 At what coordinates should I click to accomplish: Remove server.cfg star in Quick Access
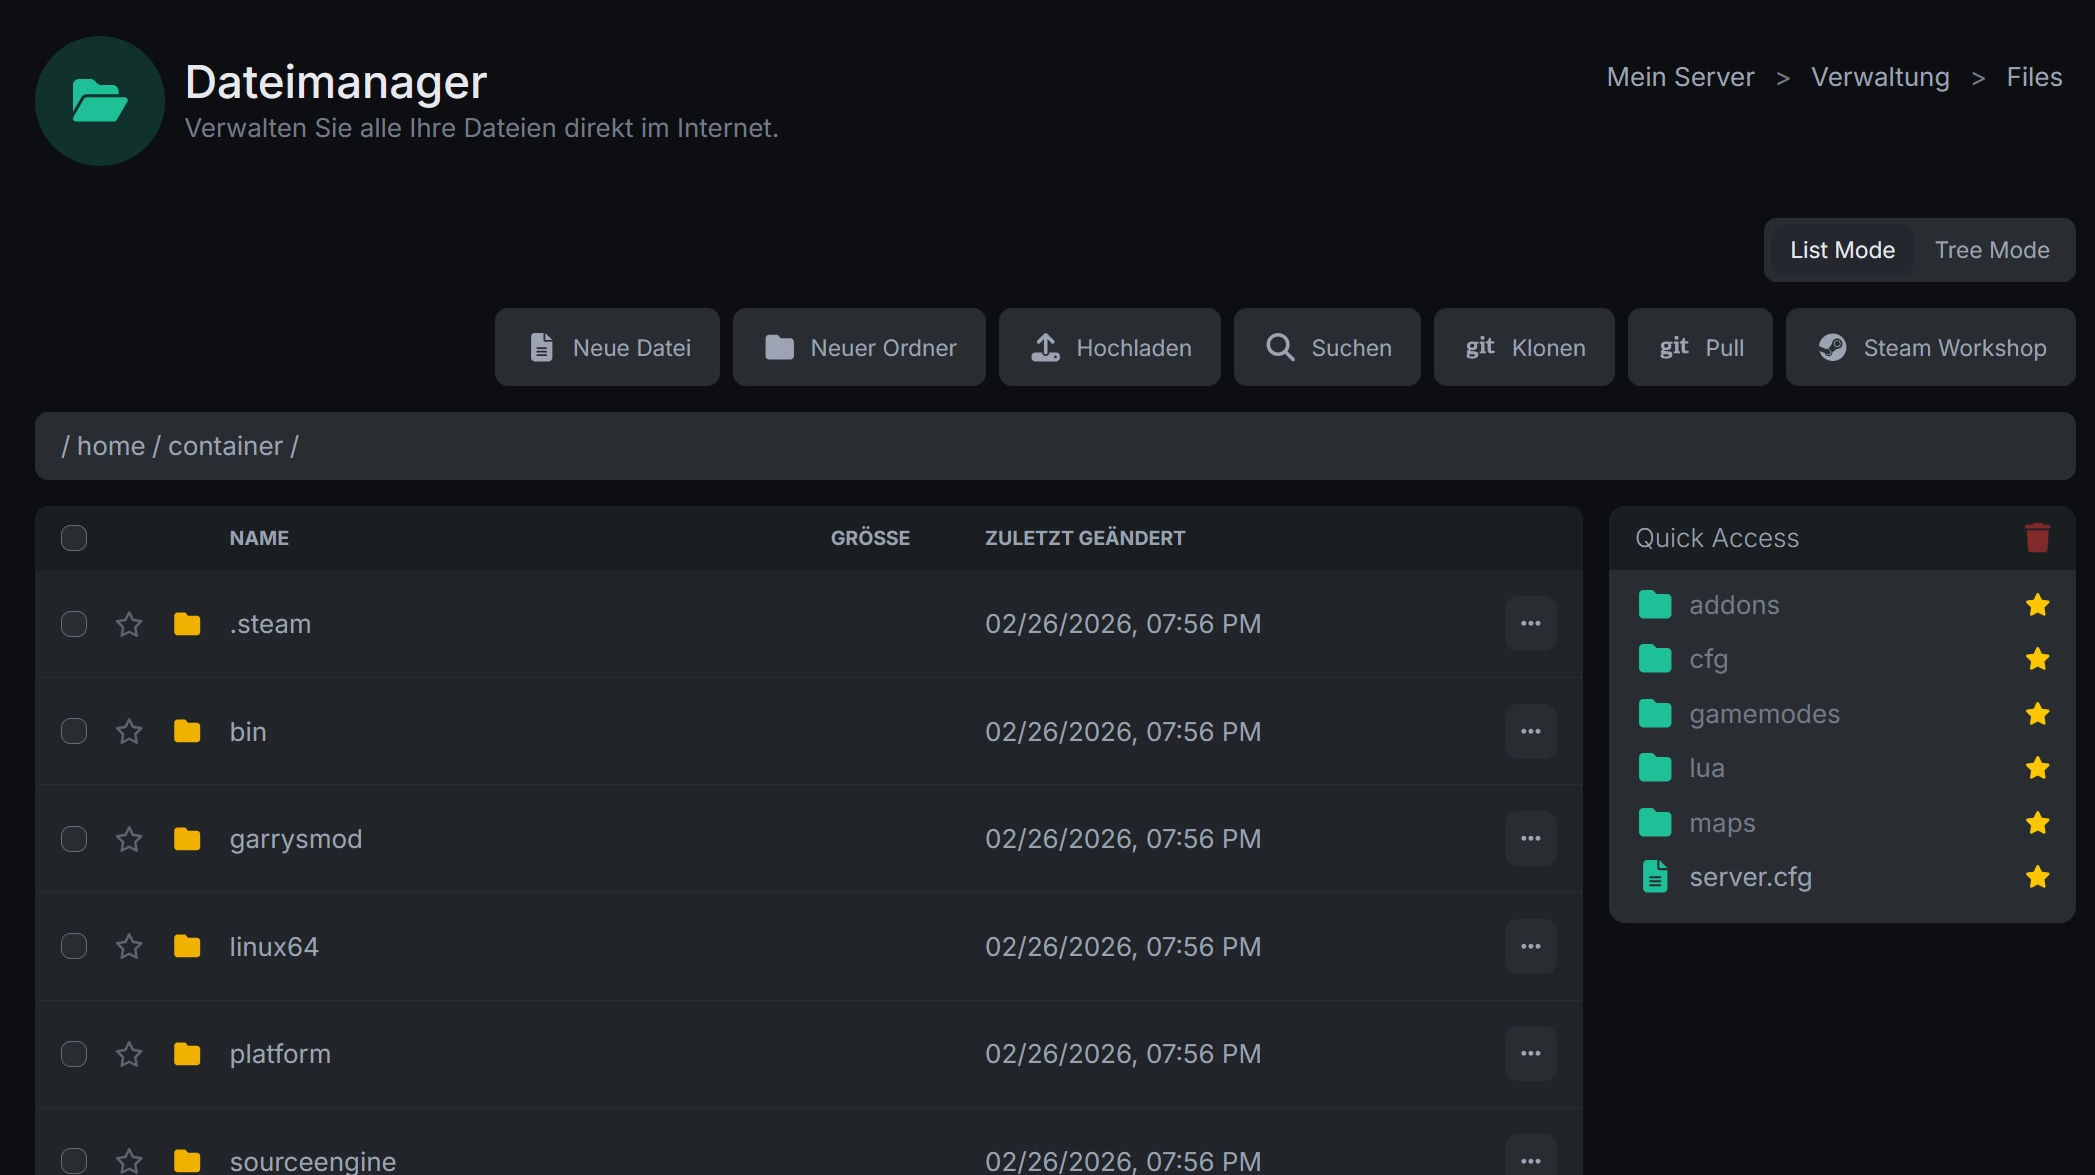pos(2037,877)
